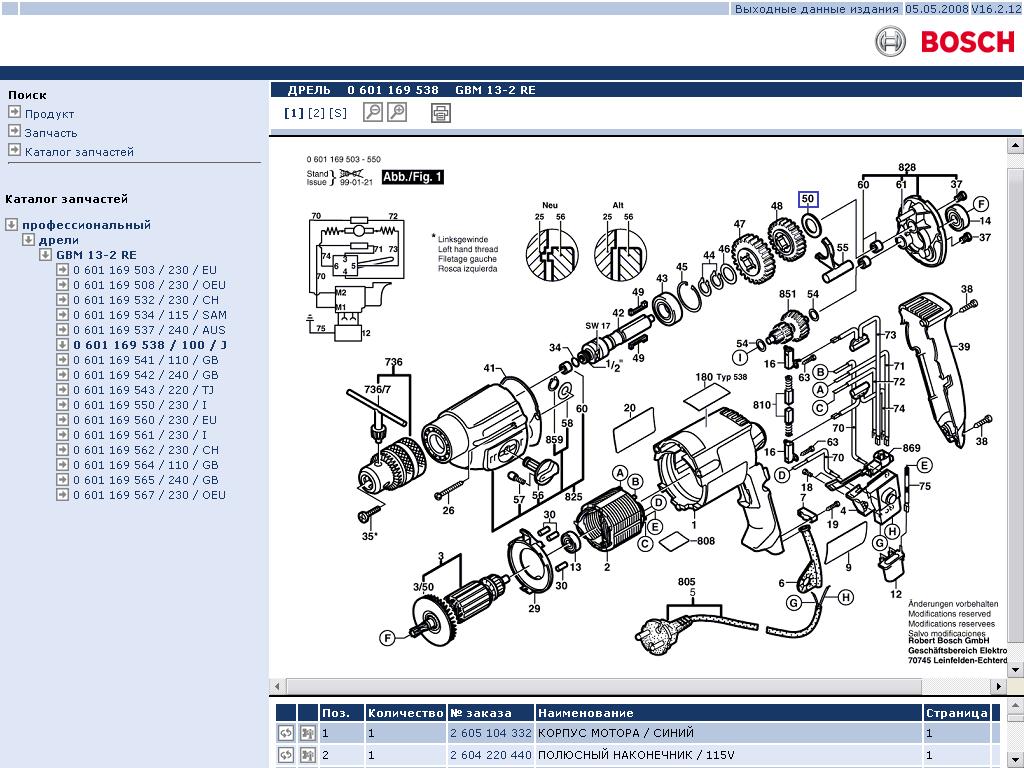This screenshot has width=1024, height=768.
Task: Select model 0 601 169 560 / 230 / EU
Action: [x=144, y=420]
